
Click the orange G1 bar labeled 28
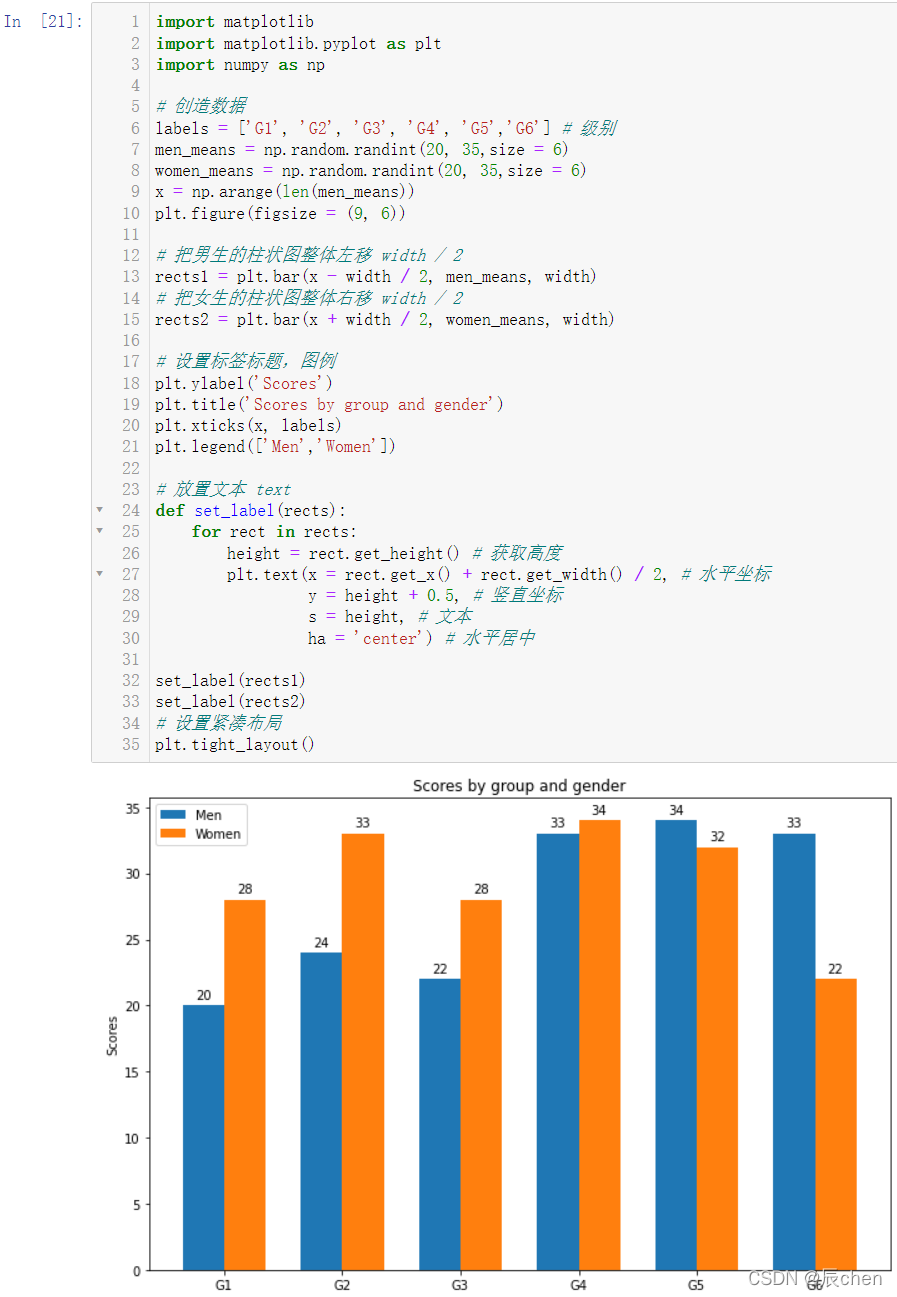click(x=244, y=1085)
